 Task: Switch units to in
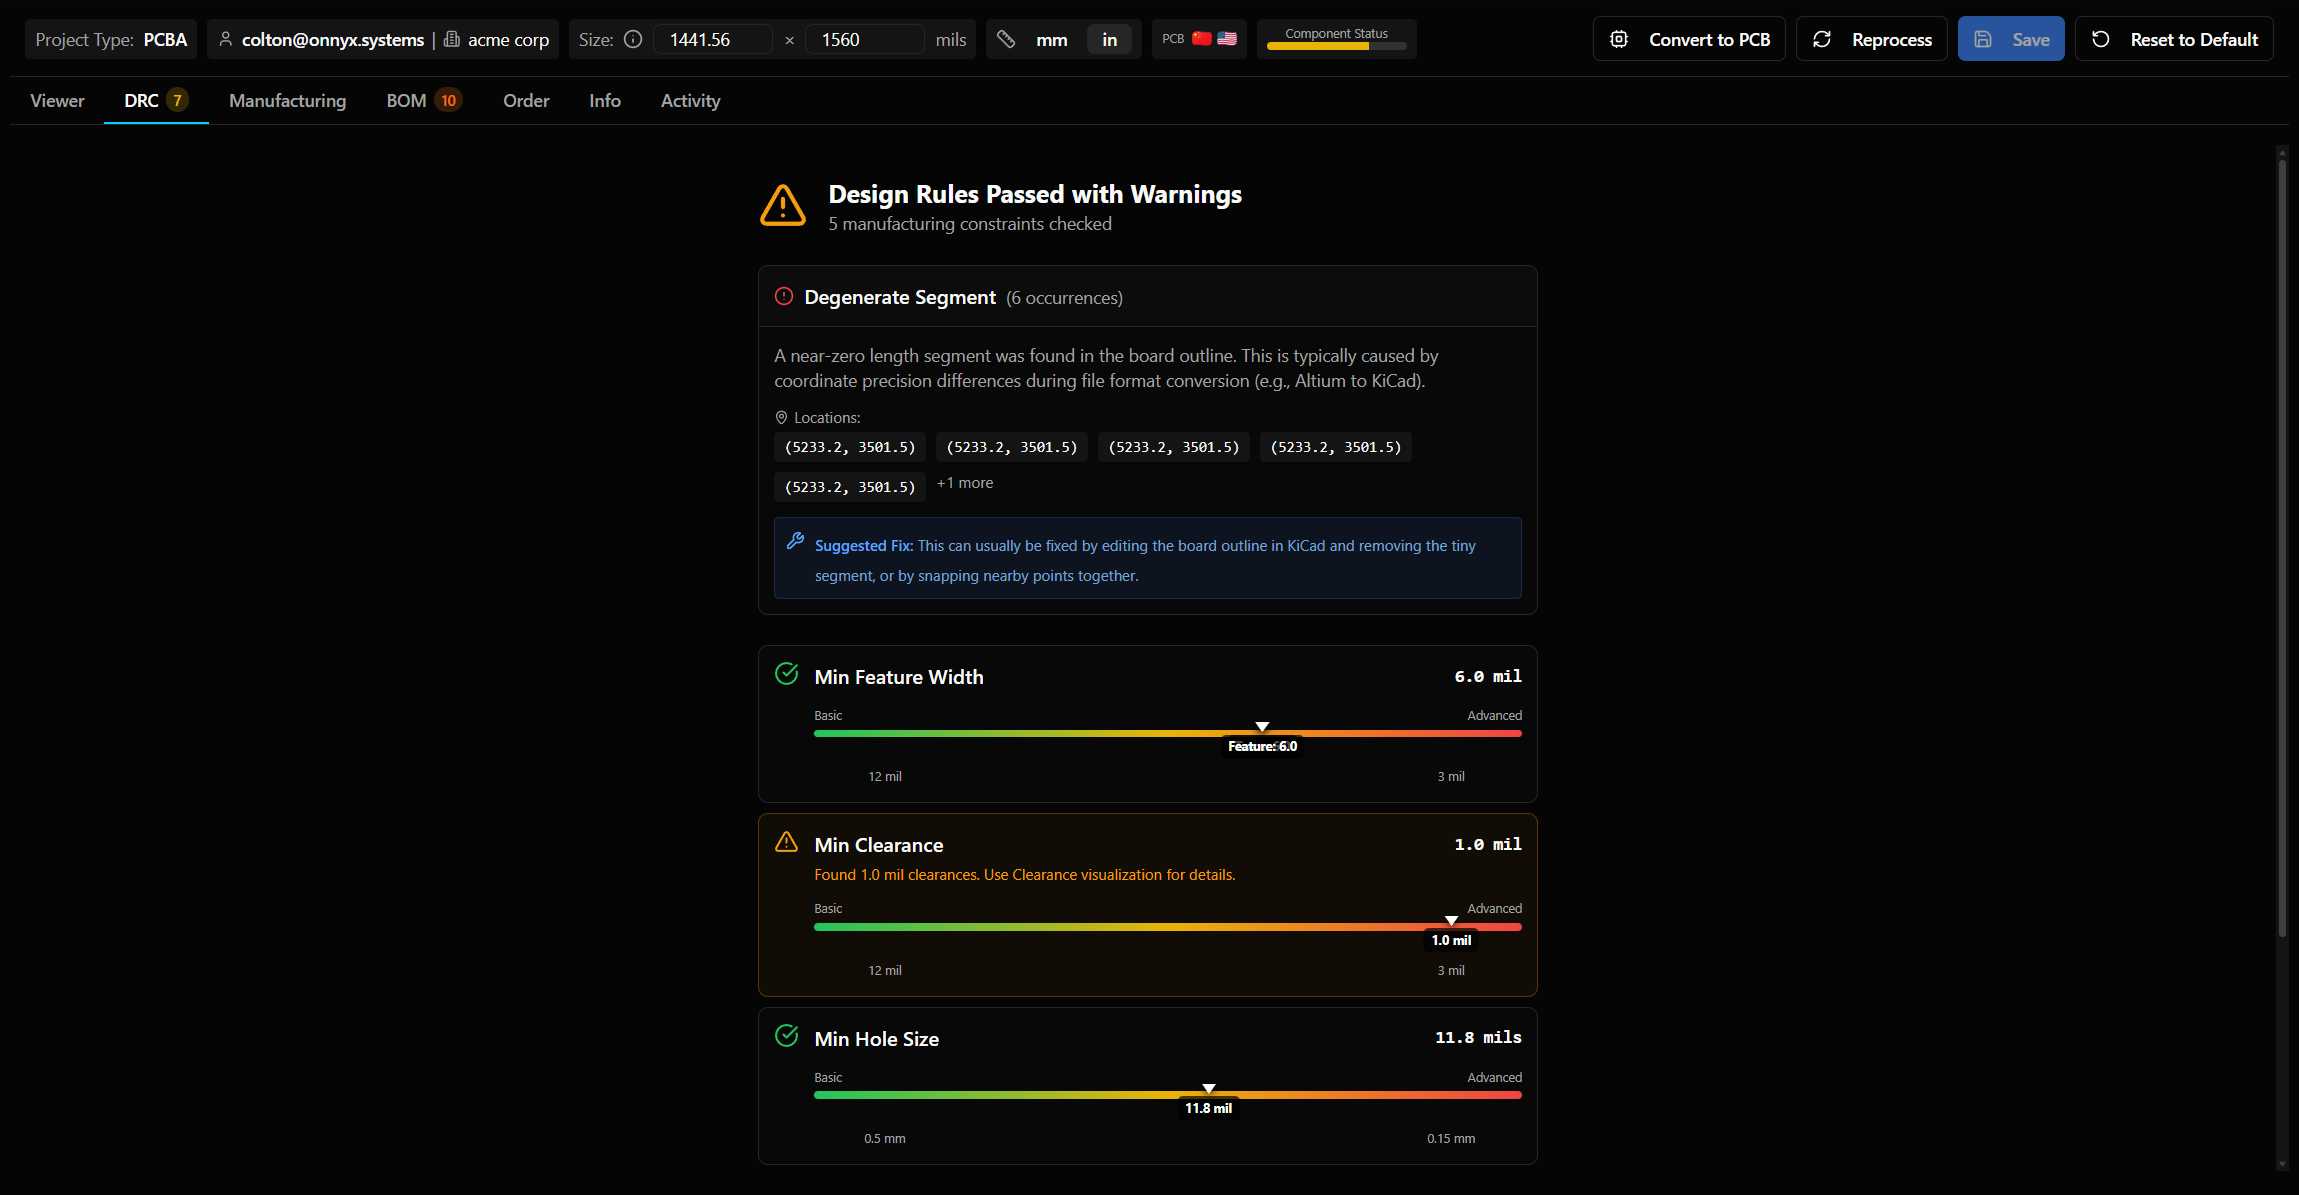(1109, 40)
